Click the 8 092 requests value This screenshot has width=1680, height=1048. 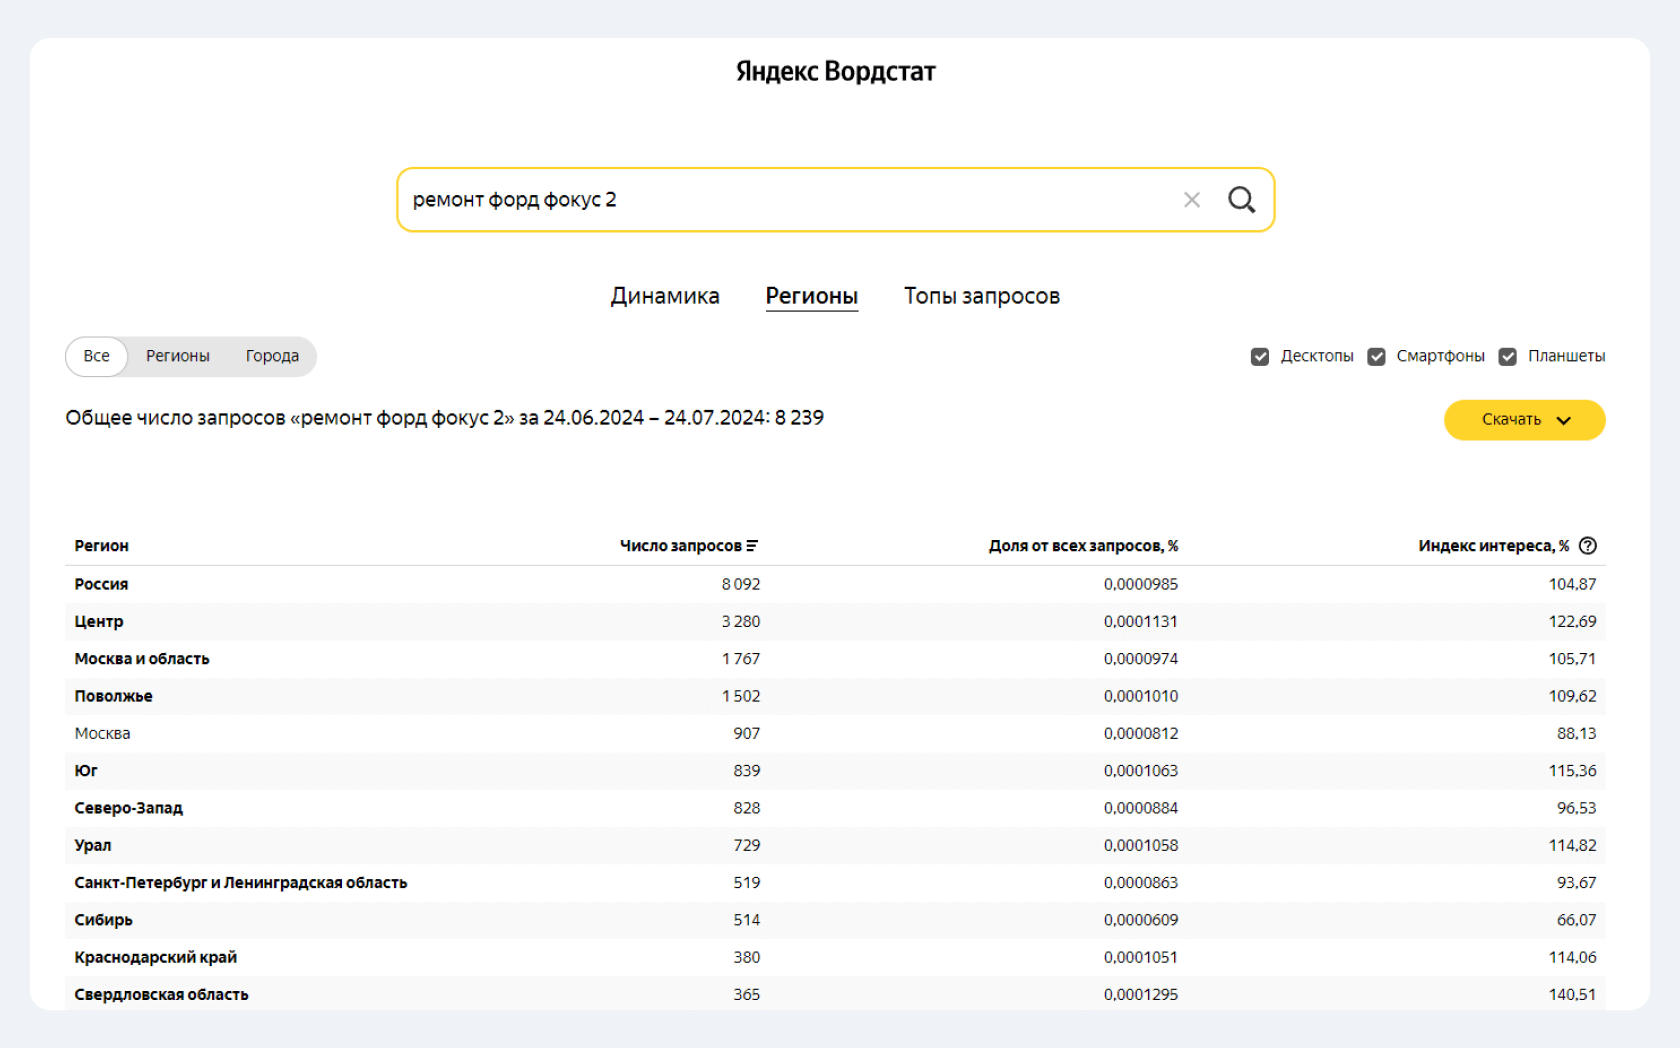coord(741,584)
